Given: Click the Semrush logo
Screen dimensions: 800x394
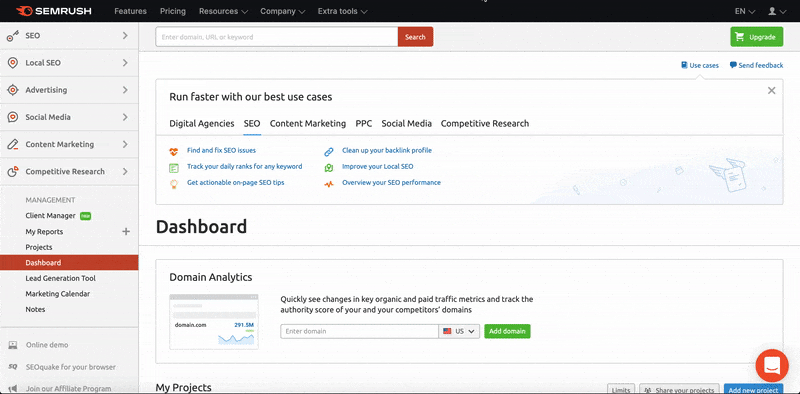Looking at the screenshot, I should [54, 11].
